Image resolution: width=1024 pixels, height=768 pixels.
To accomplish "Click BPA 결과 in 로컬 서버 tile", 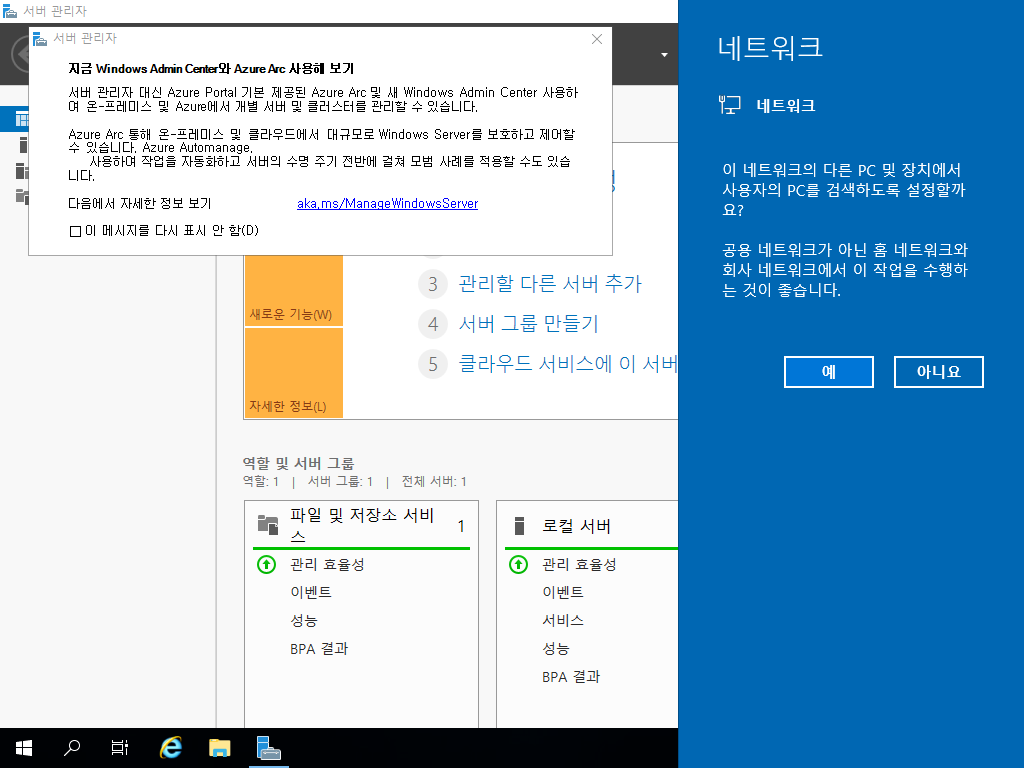I will click(571, 677).
